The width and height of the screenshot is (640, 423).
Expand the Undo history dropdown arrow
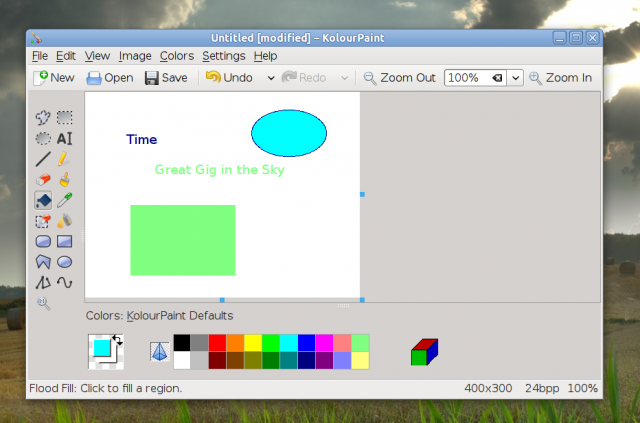click(271, 78)
